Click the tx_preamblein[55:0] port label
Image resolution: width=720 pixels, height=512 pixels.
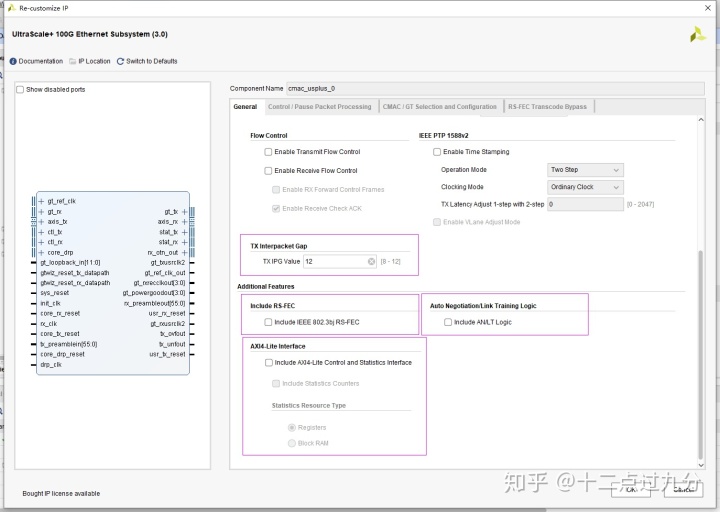pyautogui.click(x=69, y=344)
